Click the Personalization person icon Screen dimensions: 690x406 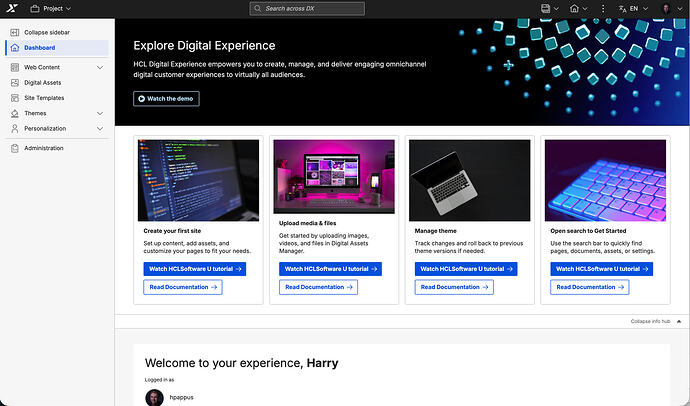15,128
